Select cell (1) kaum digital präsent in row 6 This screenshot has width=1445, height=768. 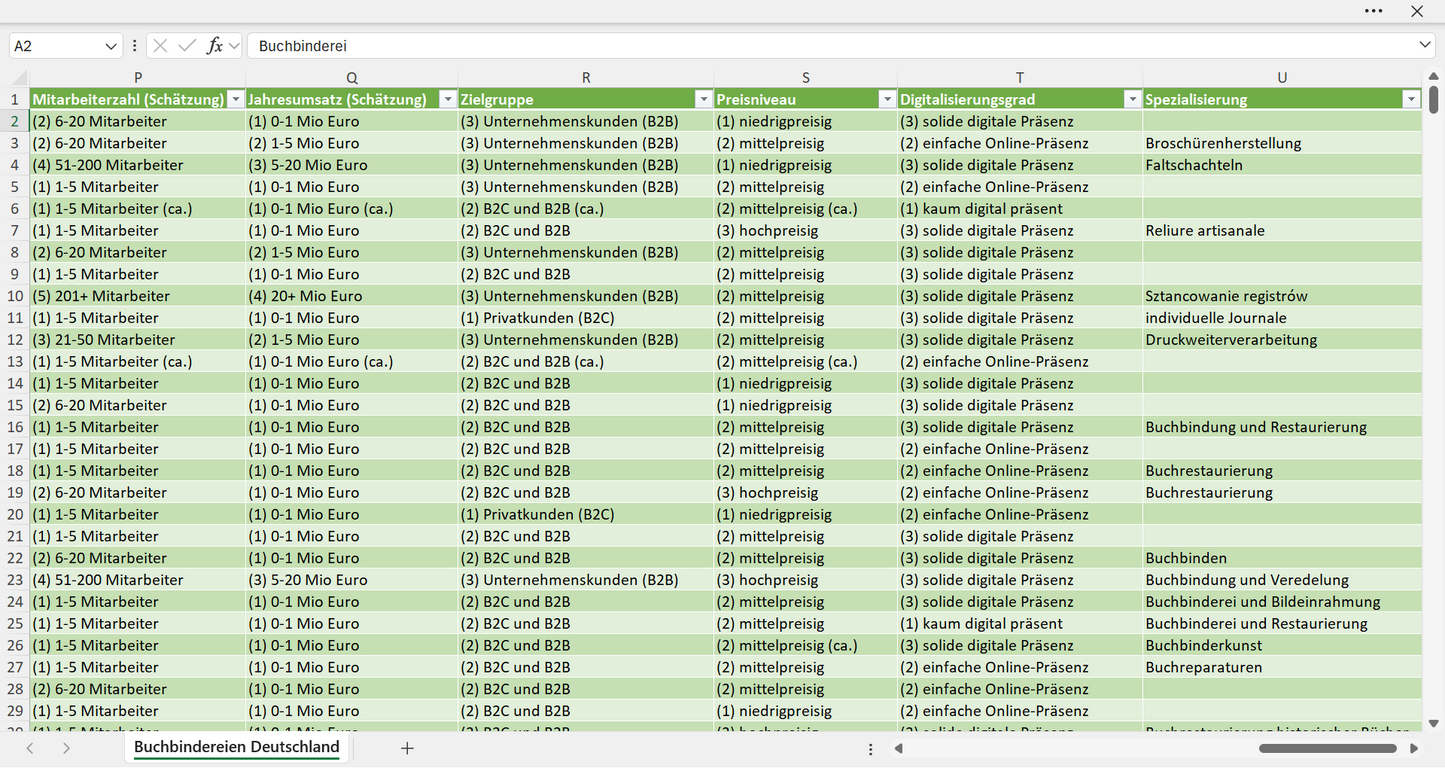coord(1020,209)
